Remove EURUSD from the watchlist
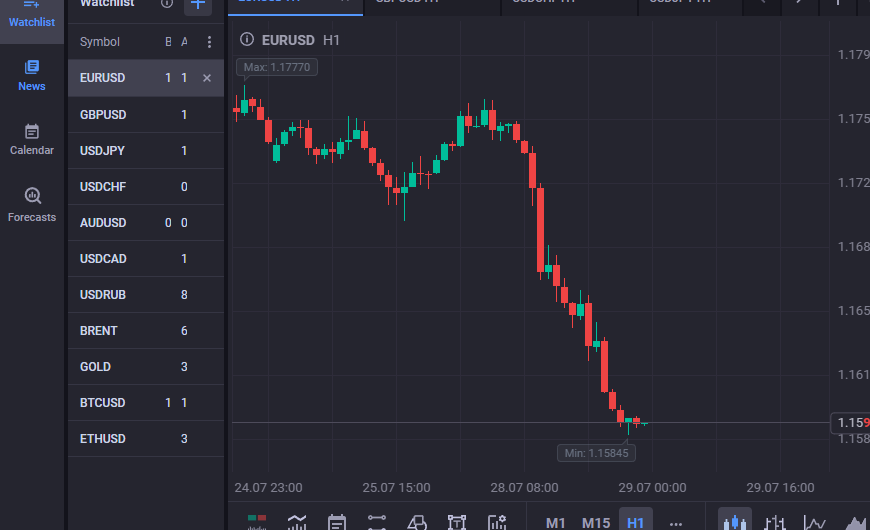 pos(207,78)
